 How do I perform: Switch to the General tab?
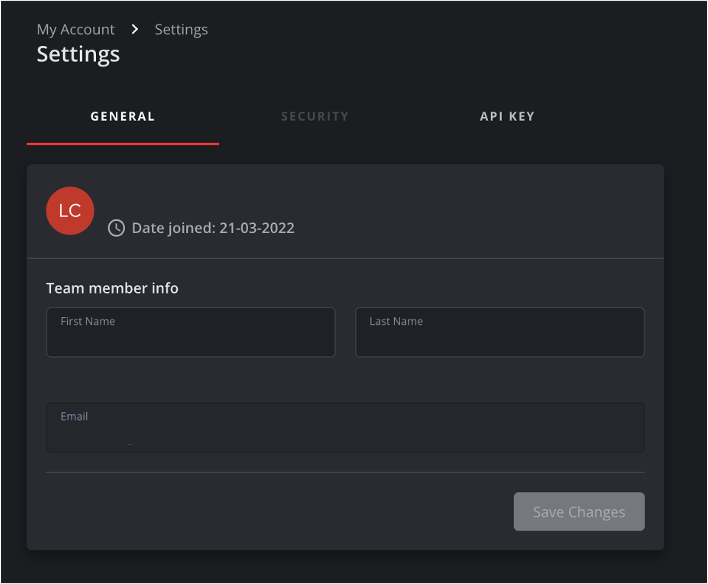(x=123, y=116)
